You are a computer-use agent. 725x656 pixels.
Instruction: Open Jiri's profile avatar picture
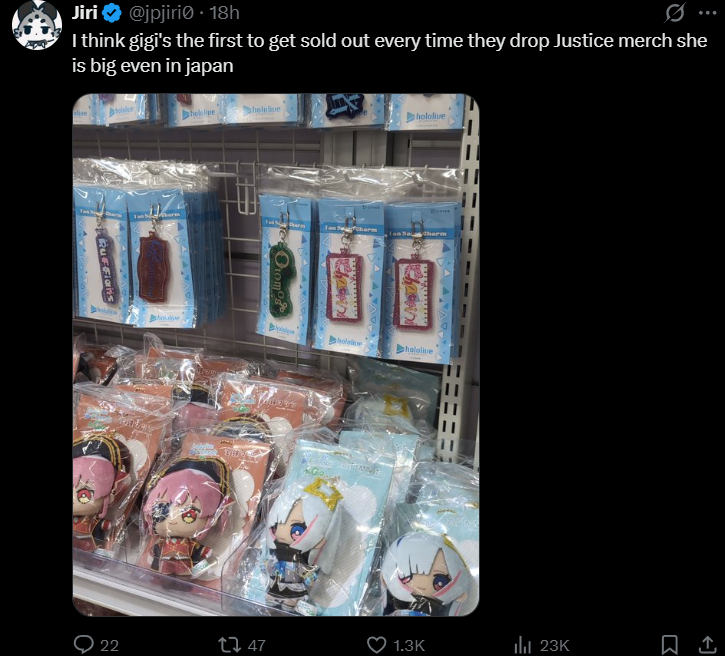click(x=37, y=25)
